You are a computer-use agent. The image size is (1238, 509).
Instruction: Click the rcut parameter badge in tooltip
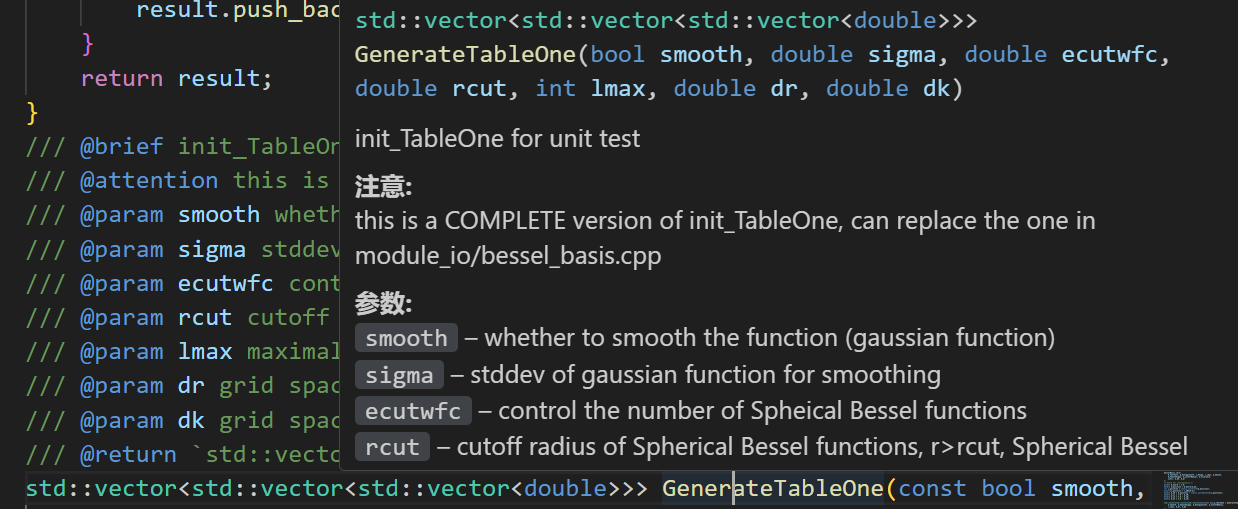coord(392,447)
